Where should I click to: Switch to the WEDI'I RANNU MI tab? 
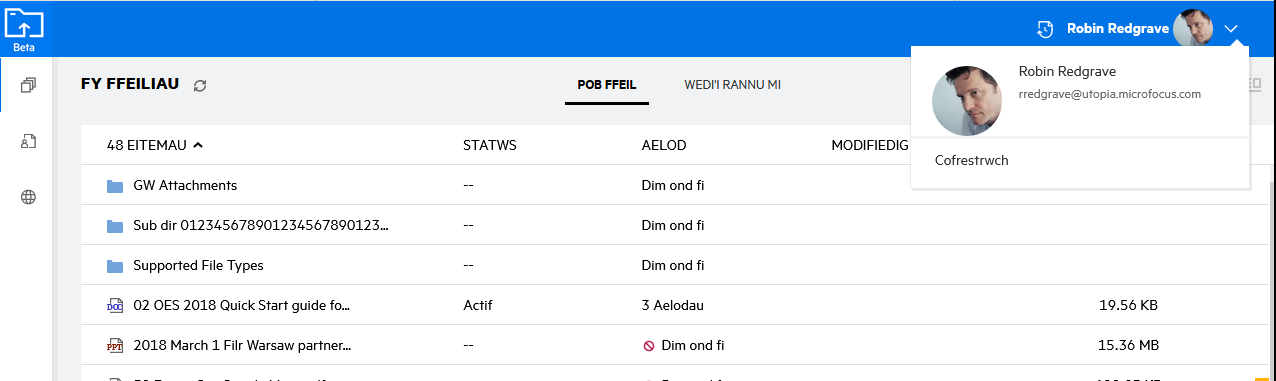click(732, 86)
